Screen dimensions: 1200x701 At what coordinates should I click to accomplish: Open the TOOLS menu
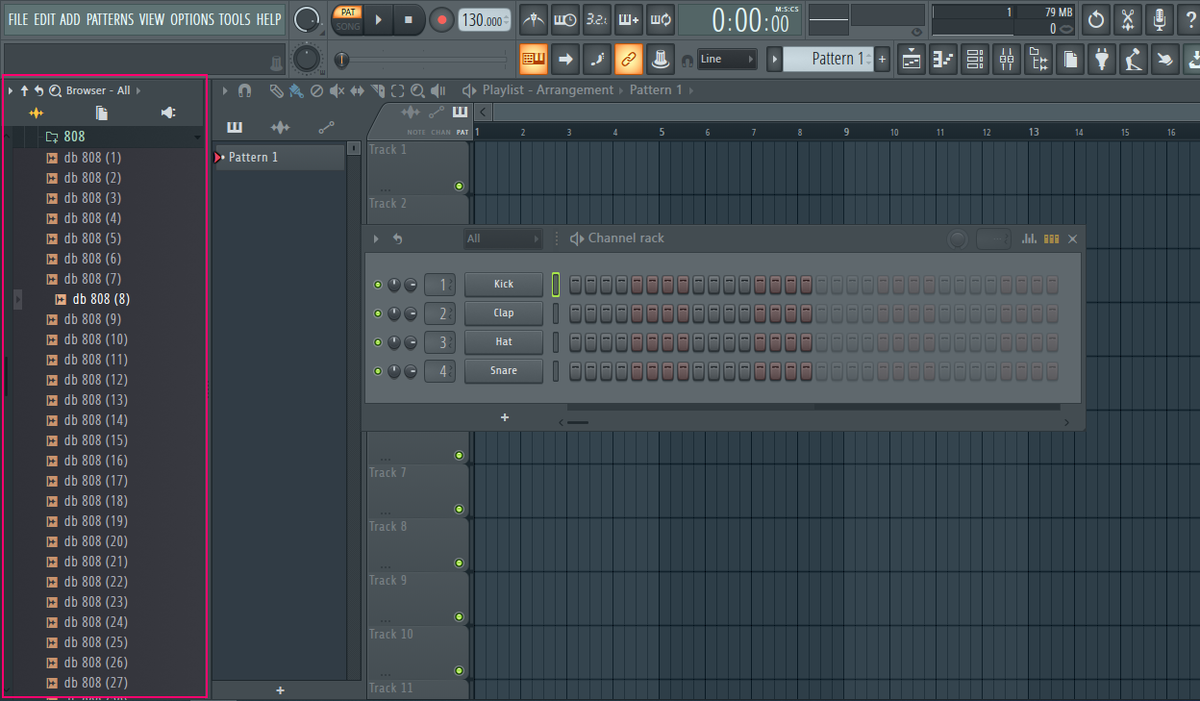click(235, 20)
